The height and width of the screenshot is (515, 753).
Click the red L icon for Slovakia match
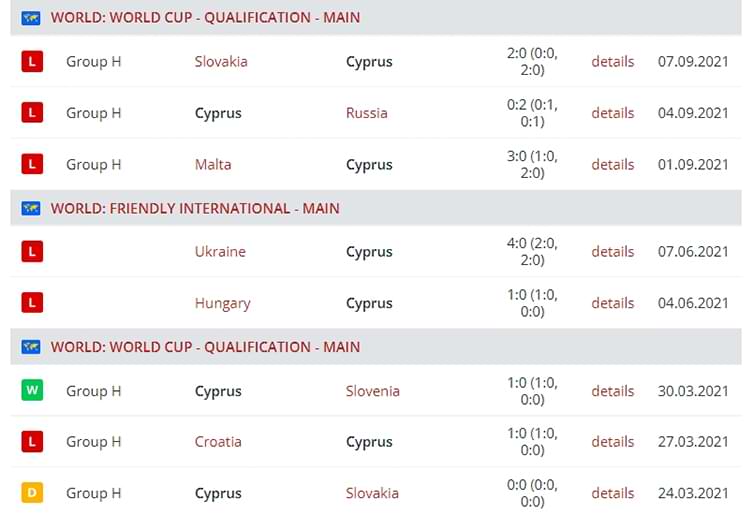32,61
